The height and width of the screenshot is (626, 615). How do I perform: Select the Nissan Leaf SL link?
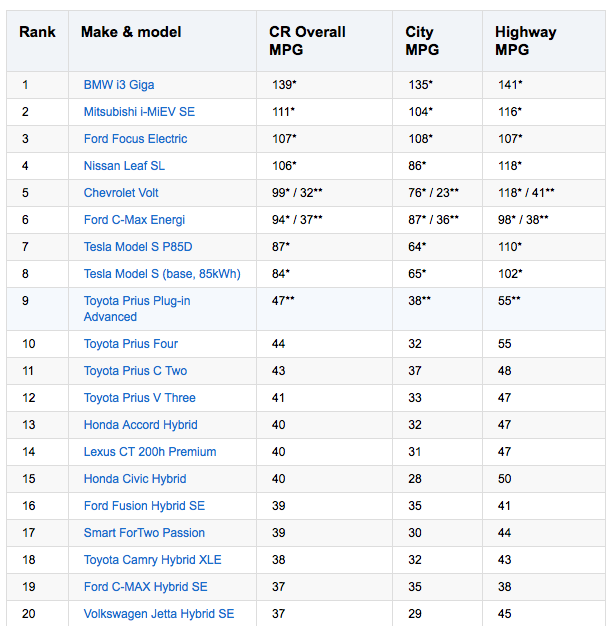point(124,166)
